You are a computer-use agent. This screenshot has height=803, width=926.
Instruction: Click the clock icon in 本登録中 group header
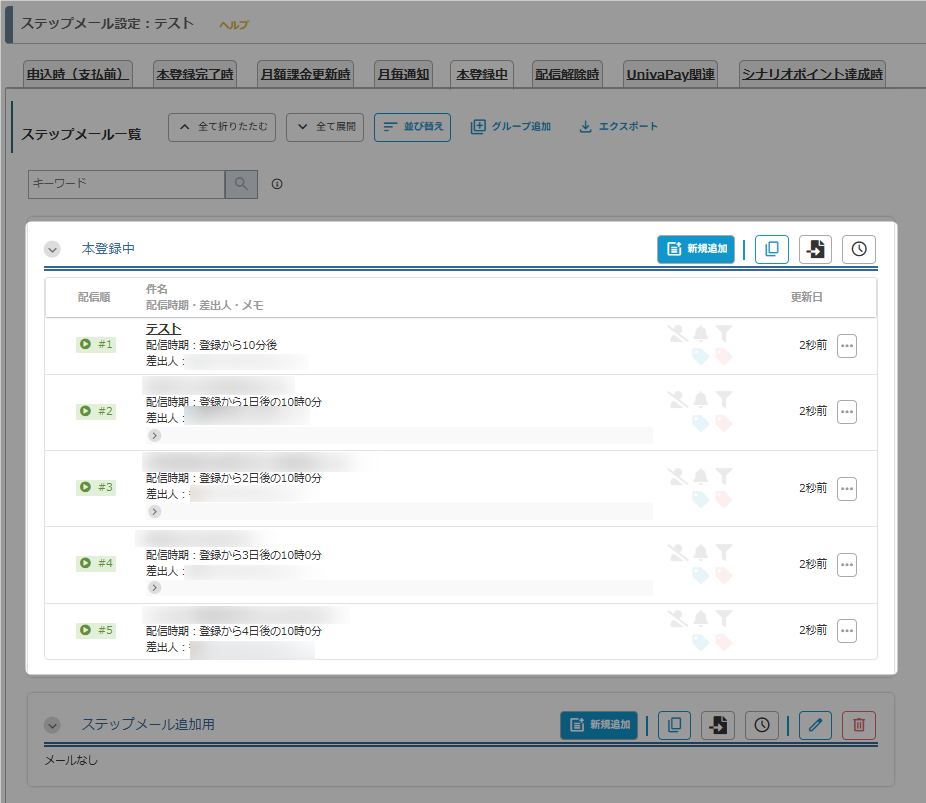[859, 250]
